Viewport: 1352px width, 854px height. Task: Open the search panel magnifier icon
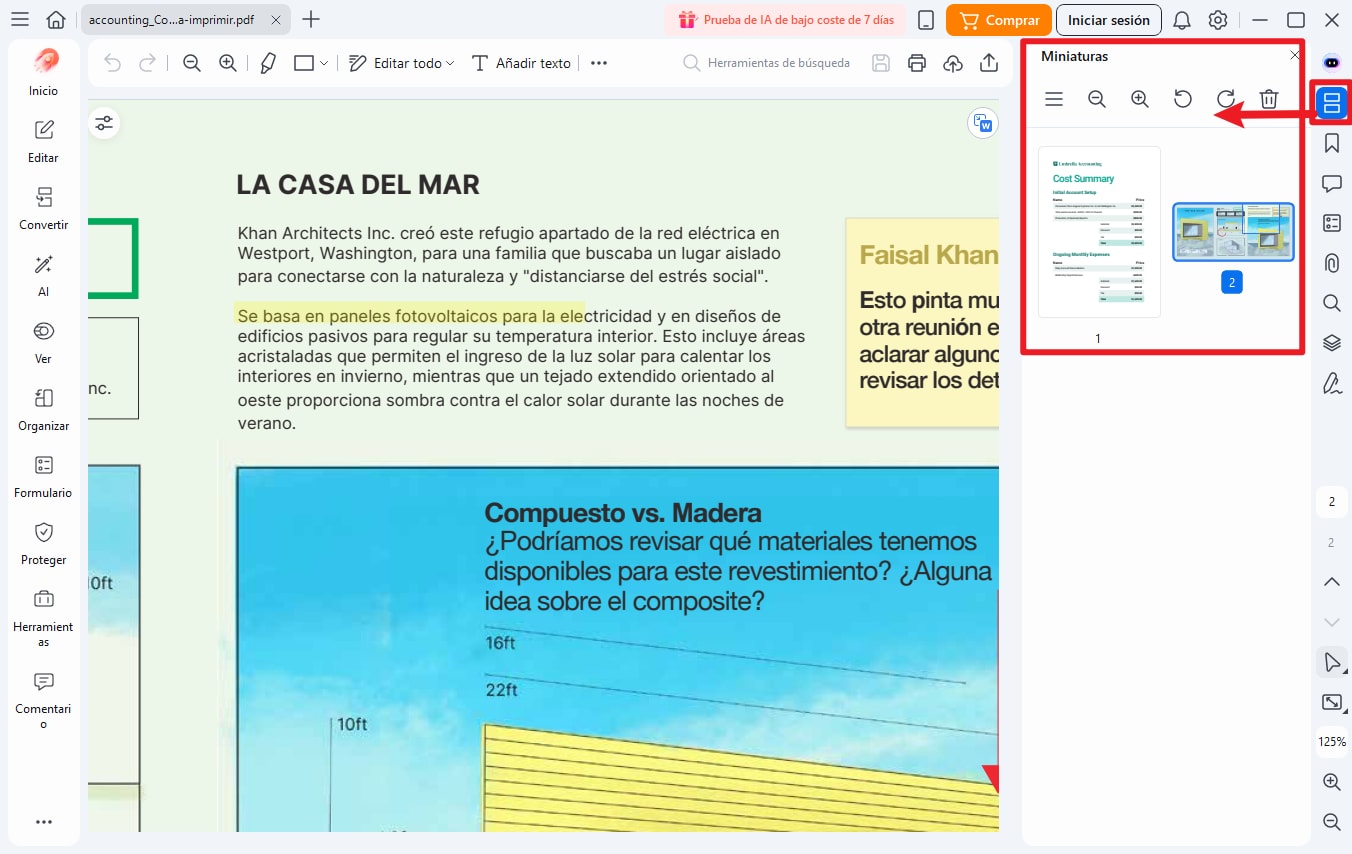(1331, 302)
